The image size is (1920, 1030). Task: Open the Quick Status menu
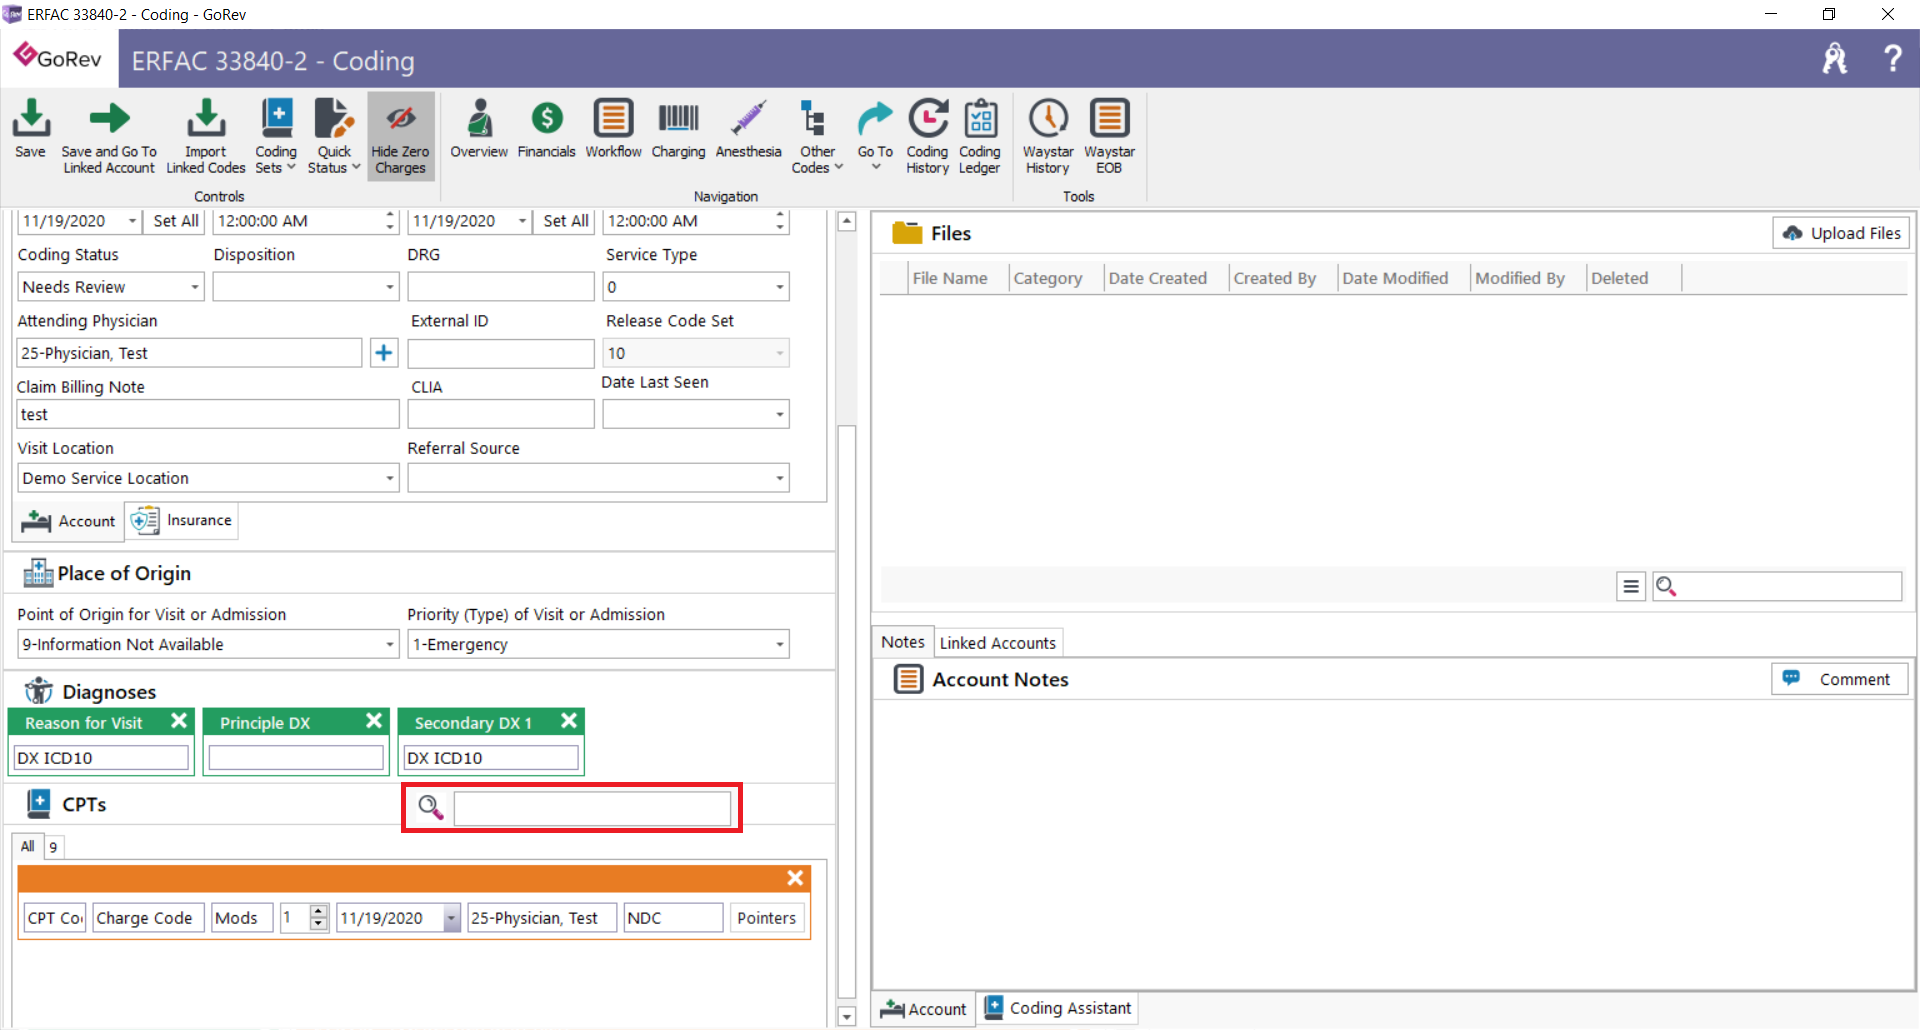(334, 136)
